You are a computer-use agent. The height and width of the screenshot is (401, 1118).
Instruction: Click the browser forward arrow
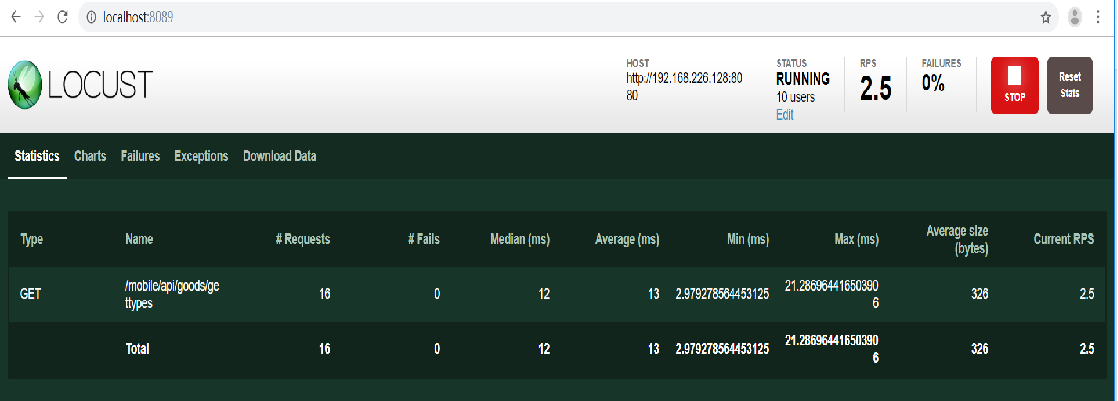tap(38, 17)
